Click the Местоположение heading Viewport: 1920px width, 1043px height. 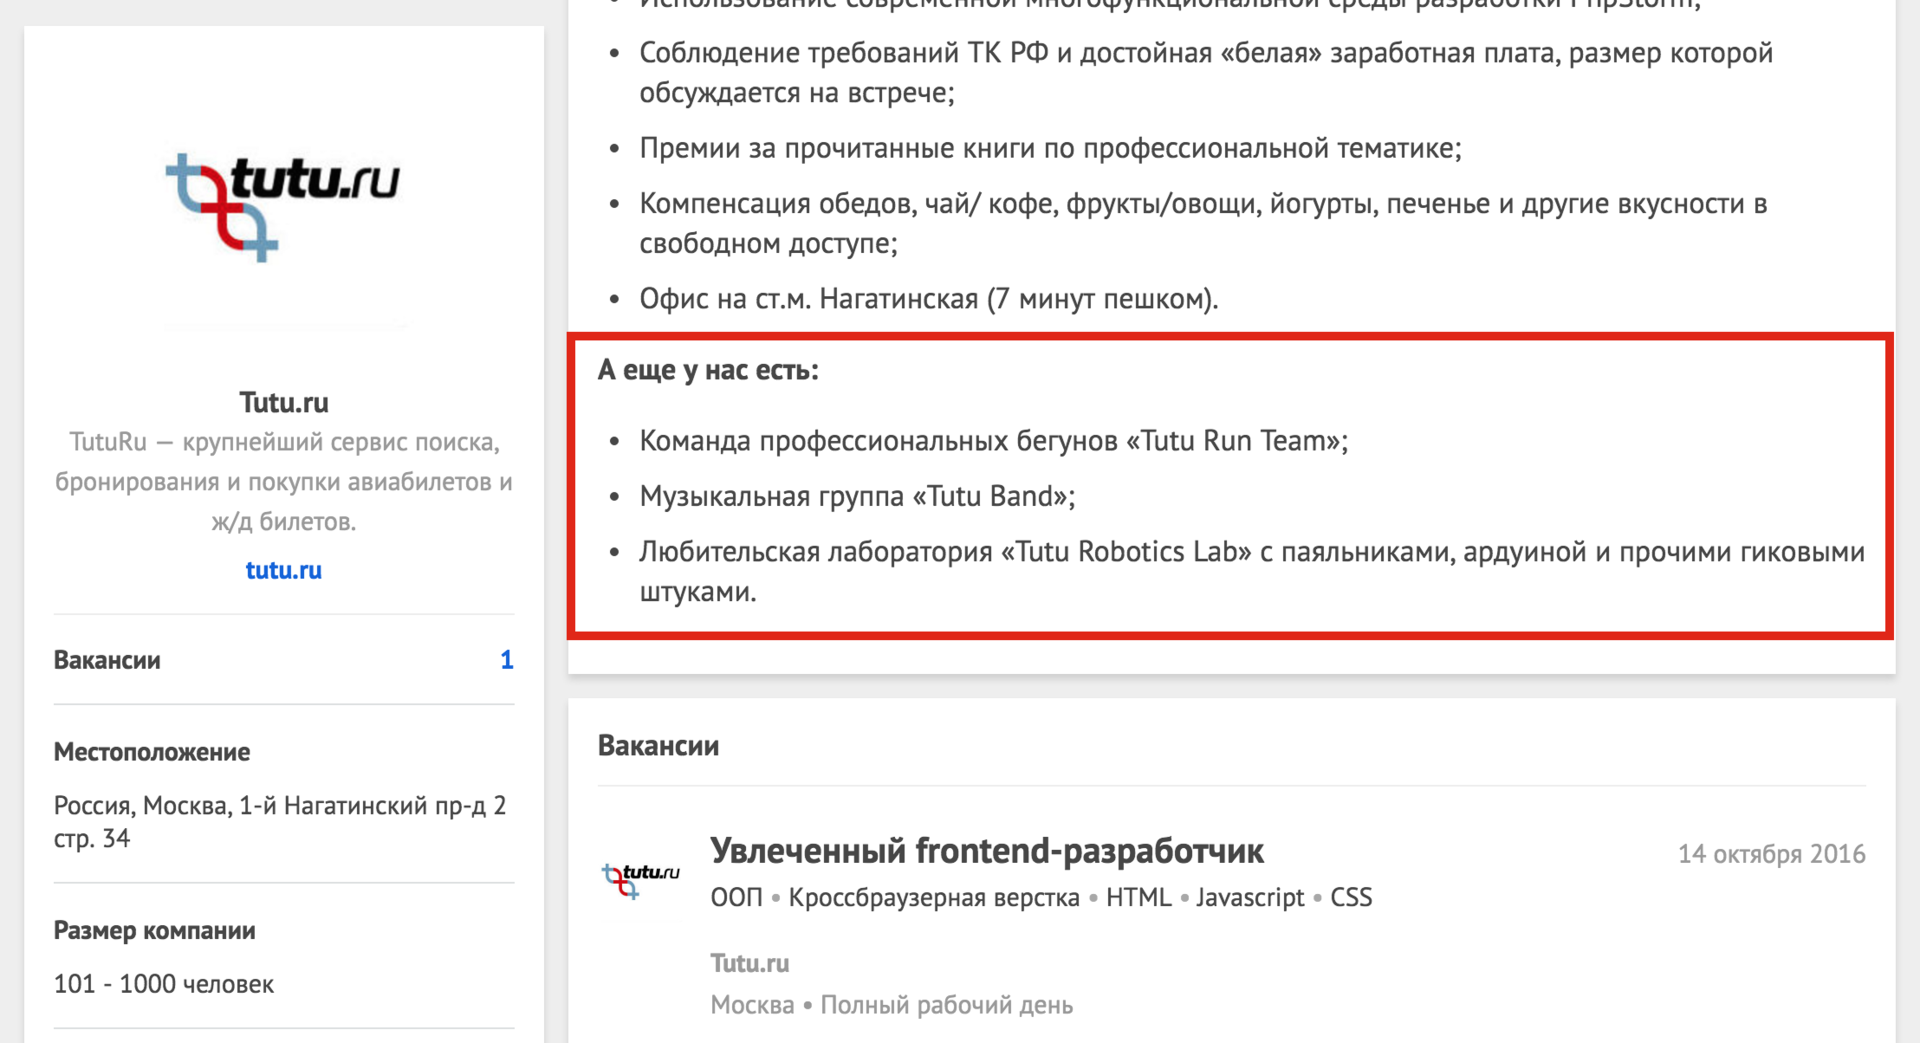(152, 752)
